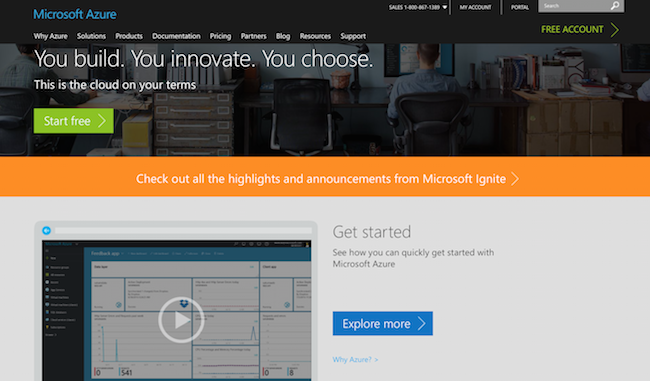Follow the Why Azure? link
Viewport: 650px width, 381px height.
coord(355,359)
